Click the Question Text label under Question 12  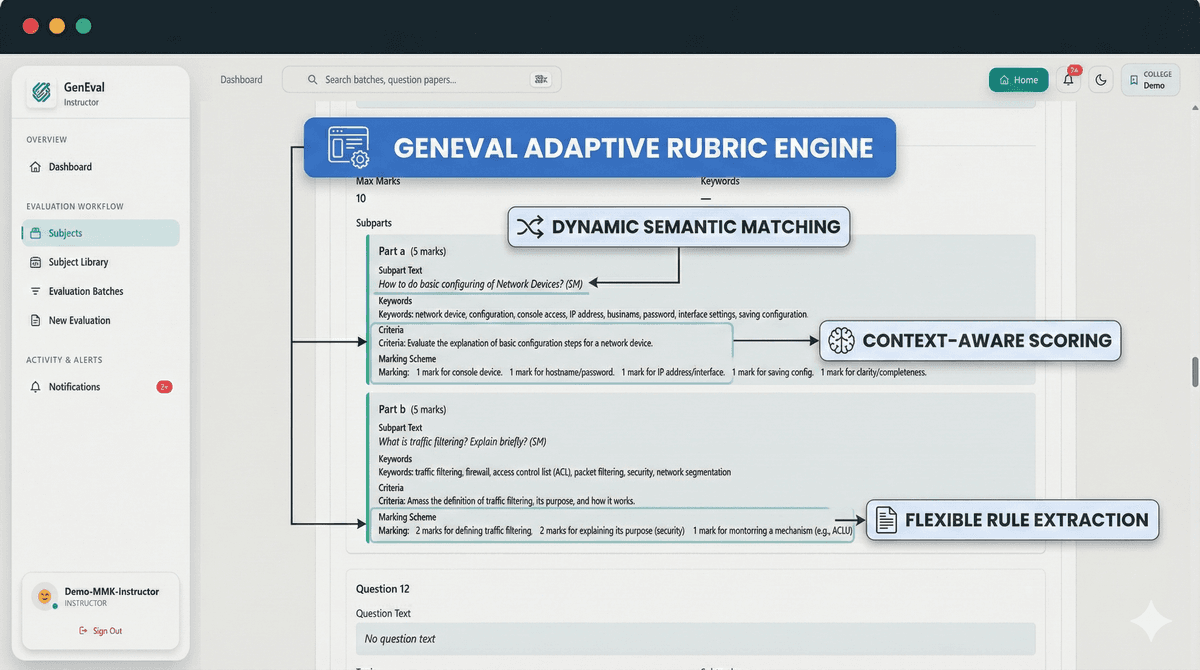coord(383,614)
